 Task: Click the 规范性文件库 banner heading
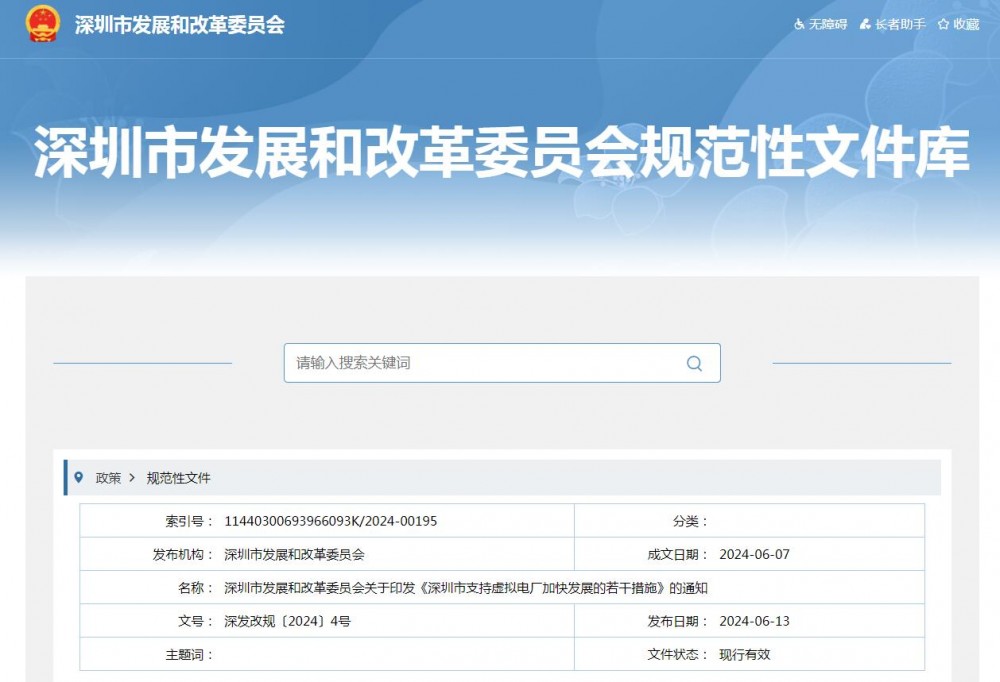click(x=501, y=152)
